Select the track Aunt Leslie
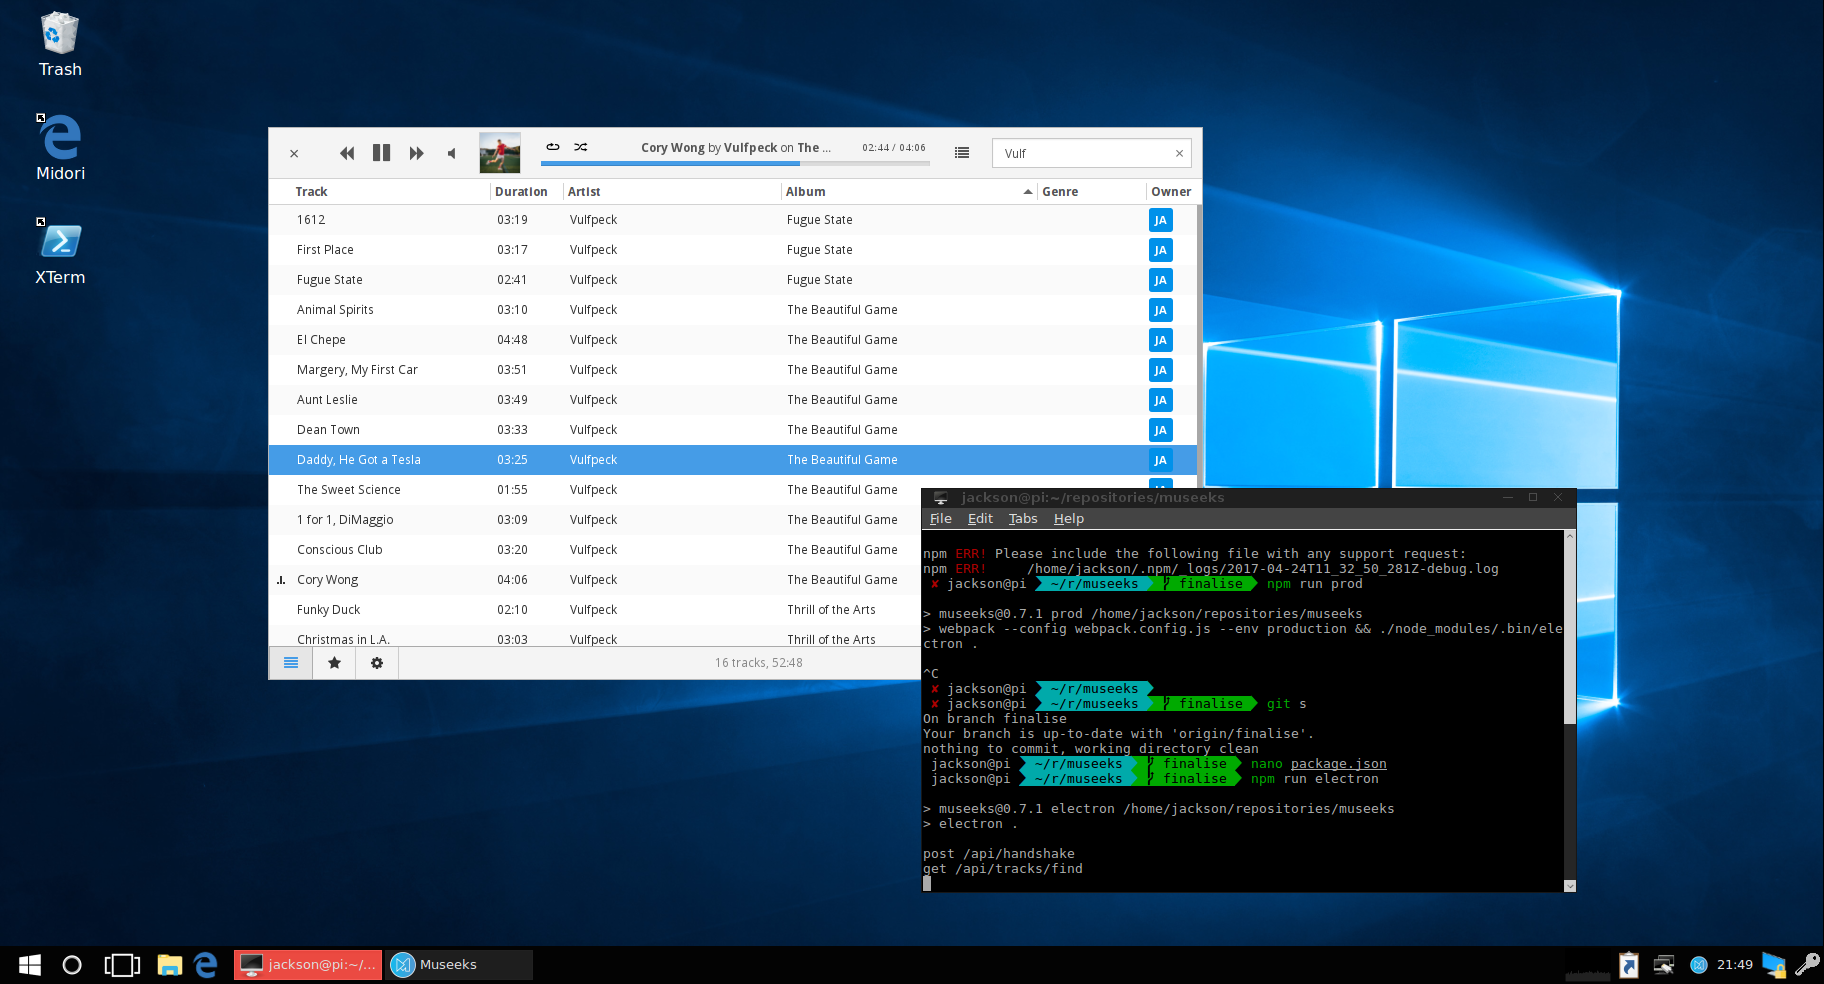1824x984 pixels. point(733,400)
